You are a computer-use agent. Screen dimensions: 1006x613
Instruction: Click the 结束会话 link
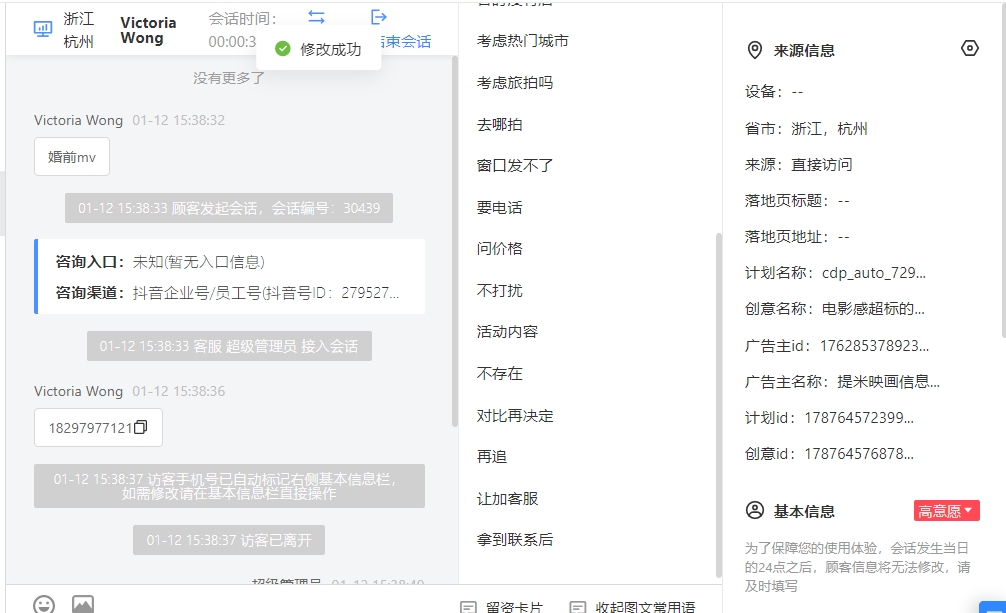pyautogui.click(x=405, y=42)
